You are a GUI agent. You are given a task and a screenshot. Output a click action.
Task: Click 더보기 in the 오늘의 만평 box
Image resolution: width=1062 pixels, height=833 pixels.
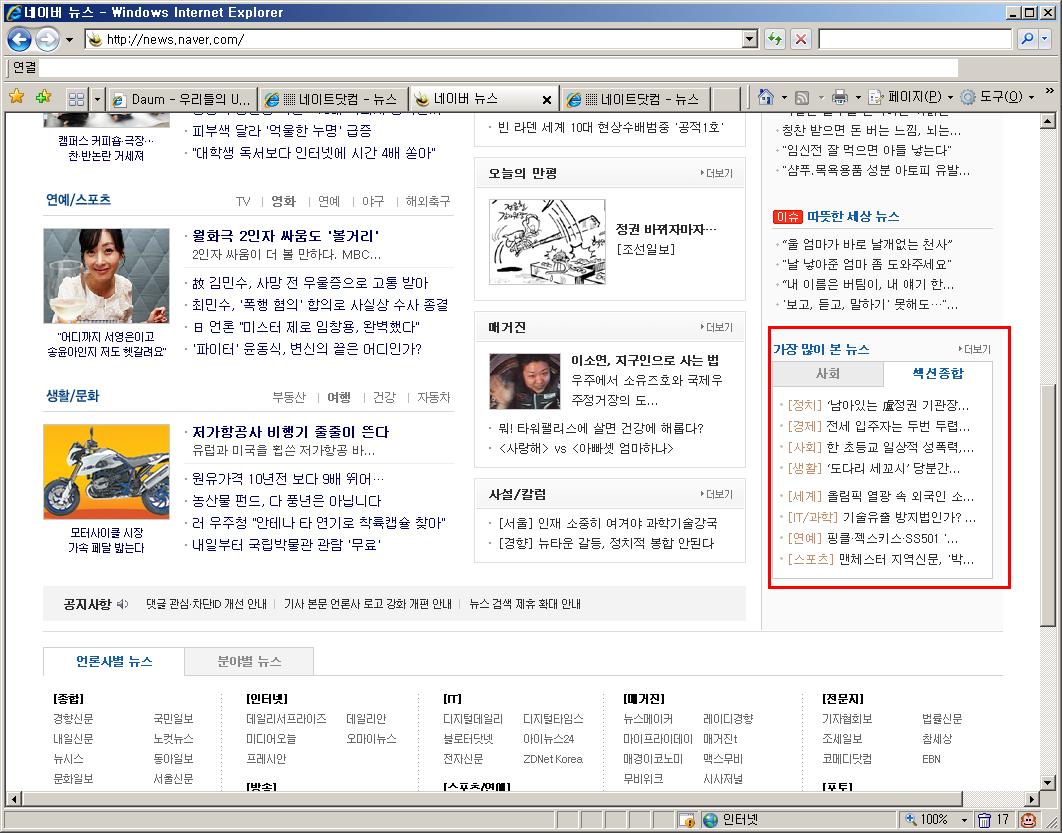point(717,173)
